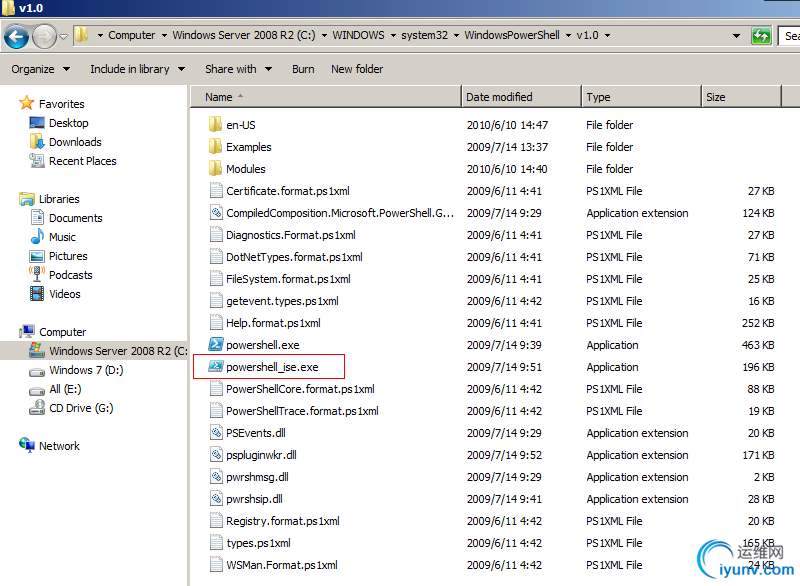800x586 pixels.
Task: Select the types.ps1xml file name
Action: [258, 543]
